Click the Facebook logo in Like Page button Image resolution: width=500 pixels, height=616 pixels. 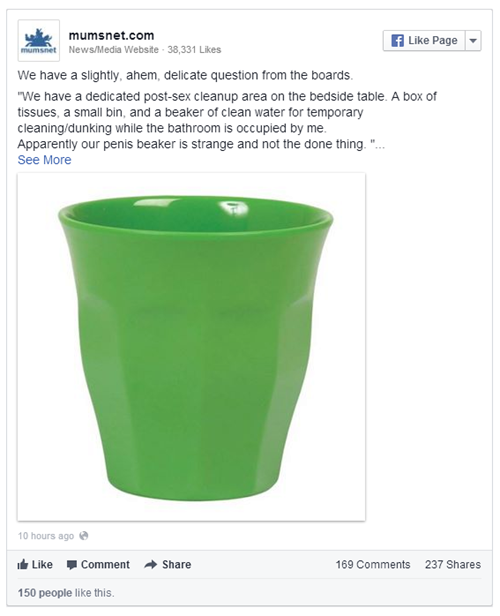397,40
